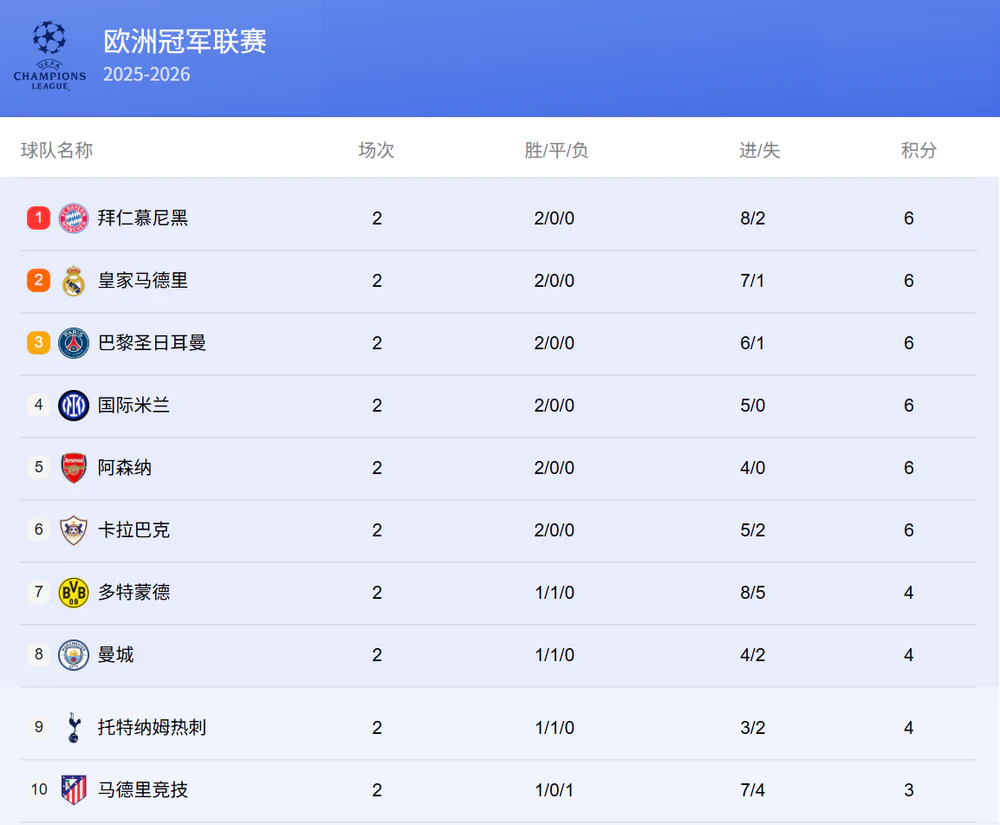The height and width of the screenshot is (825, 1000).
Task: Open the Atlético Madrid club crest
Action: (x=73, y=790)
